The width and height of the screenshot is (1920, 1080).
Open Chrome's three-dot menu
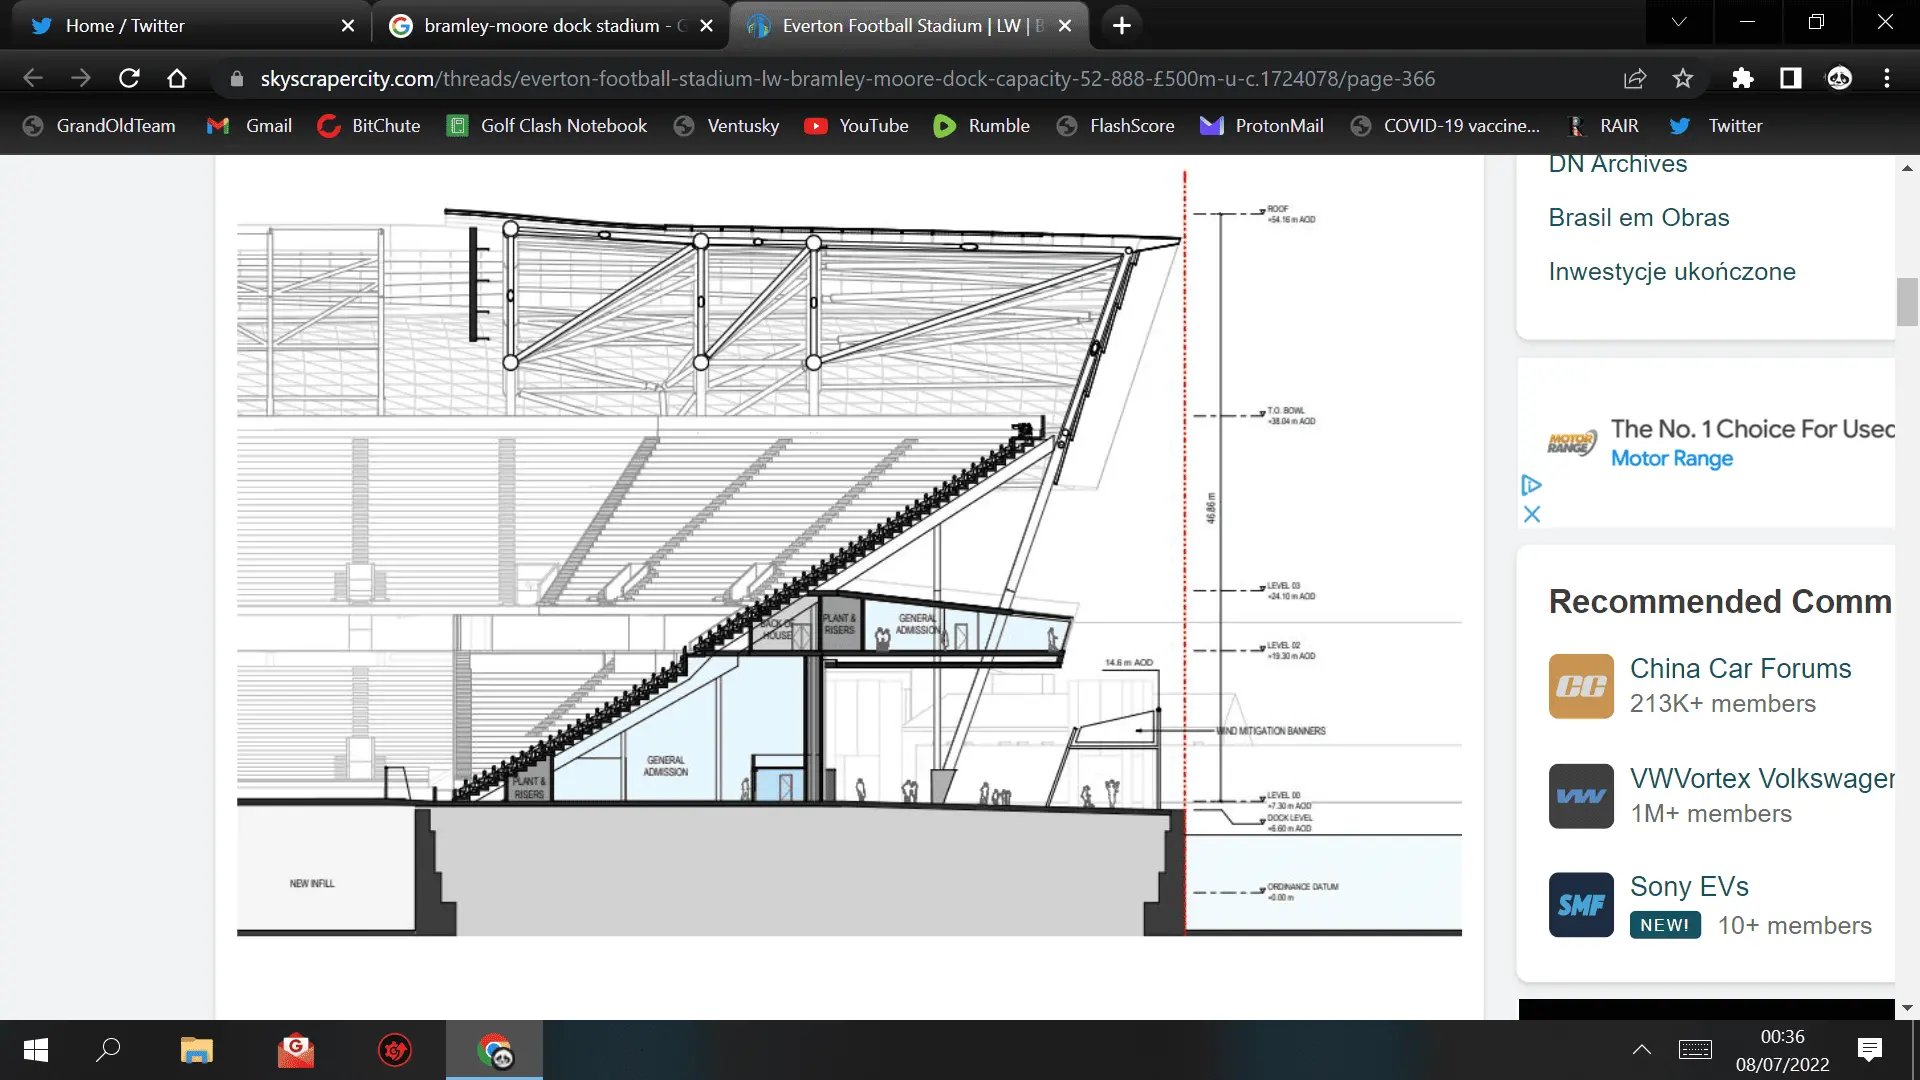point(1887,78)
